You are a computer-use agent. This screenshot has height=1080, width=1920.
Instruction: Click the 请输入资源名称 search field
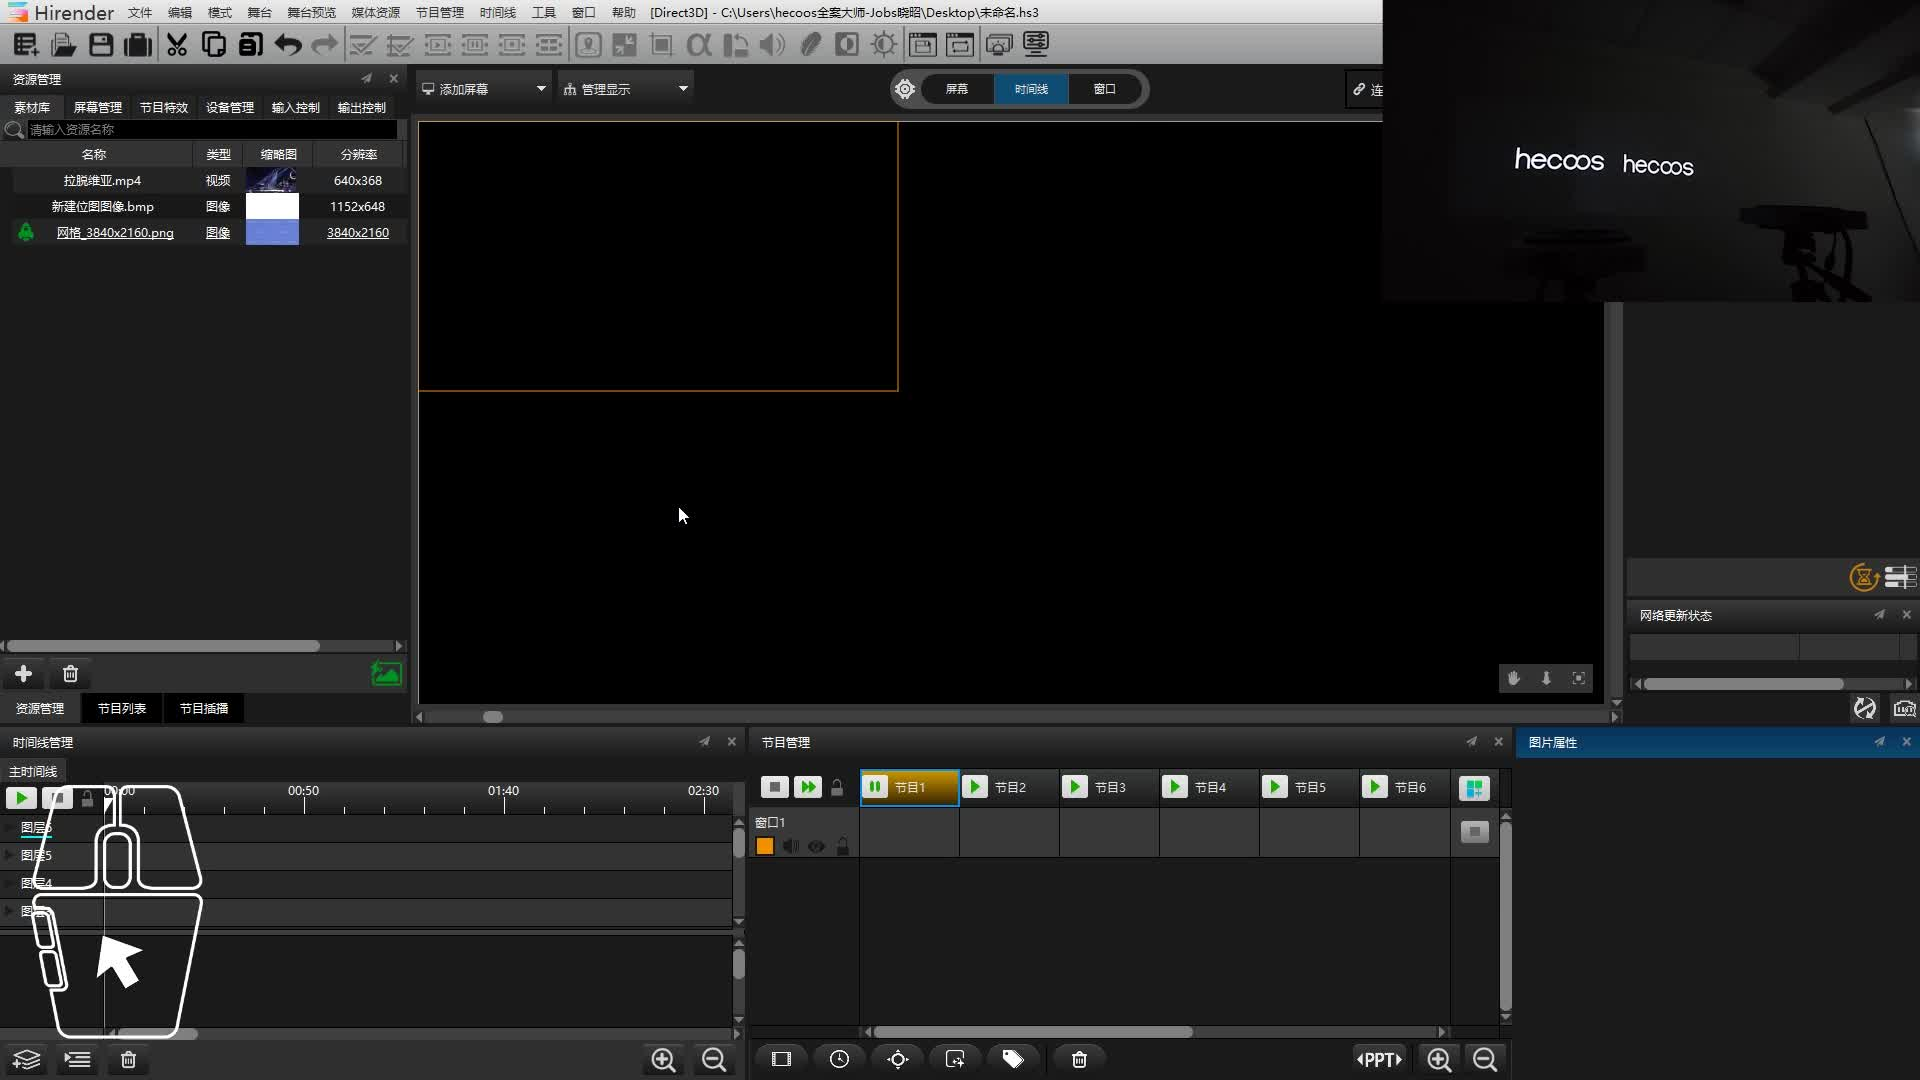pyautogui.click(x=212, y=130)
